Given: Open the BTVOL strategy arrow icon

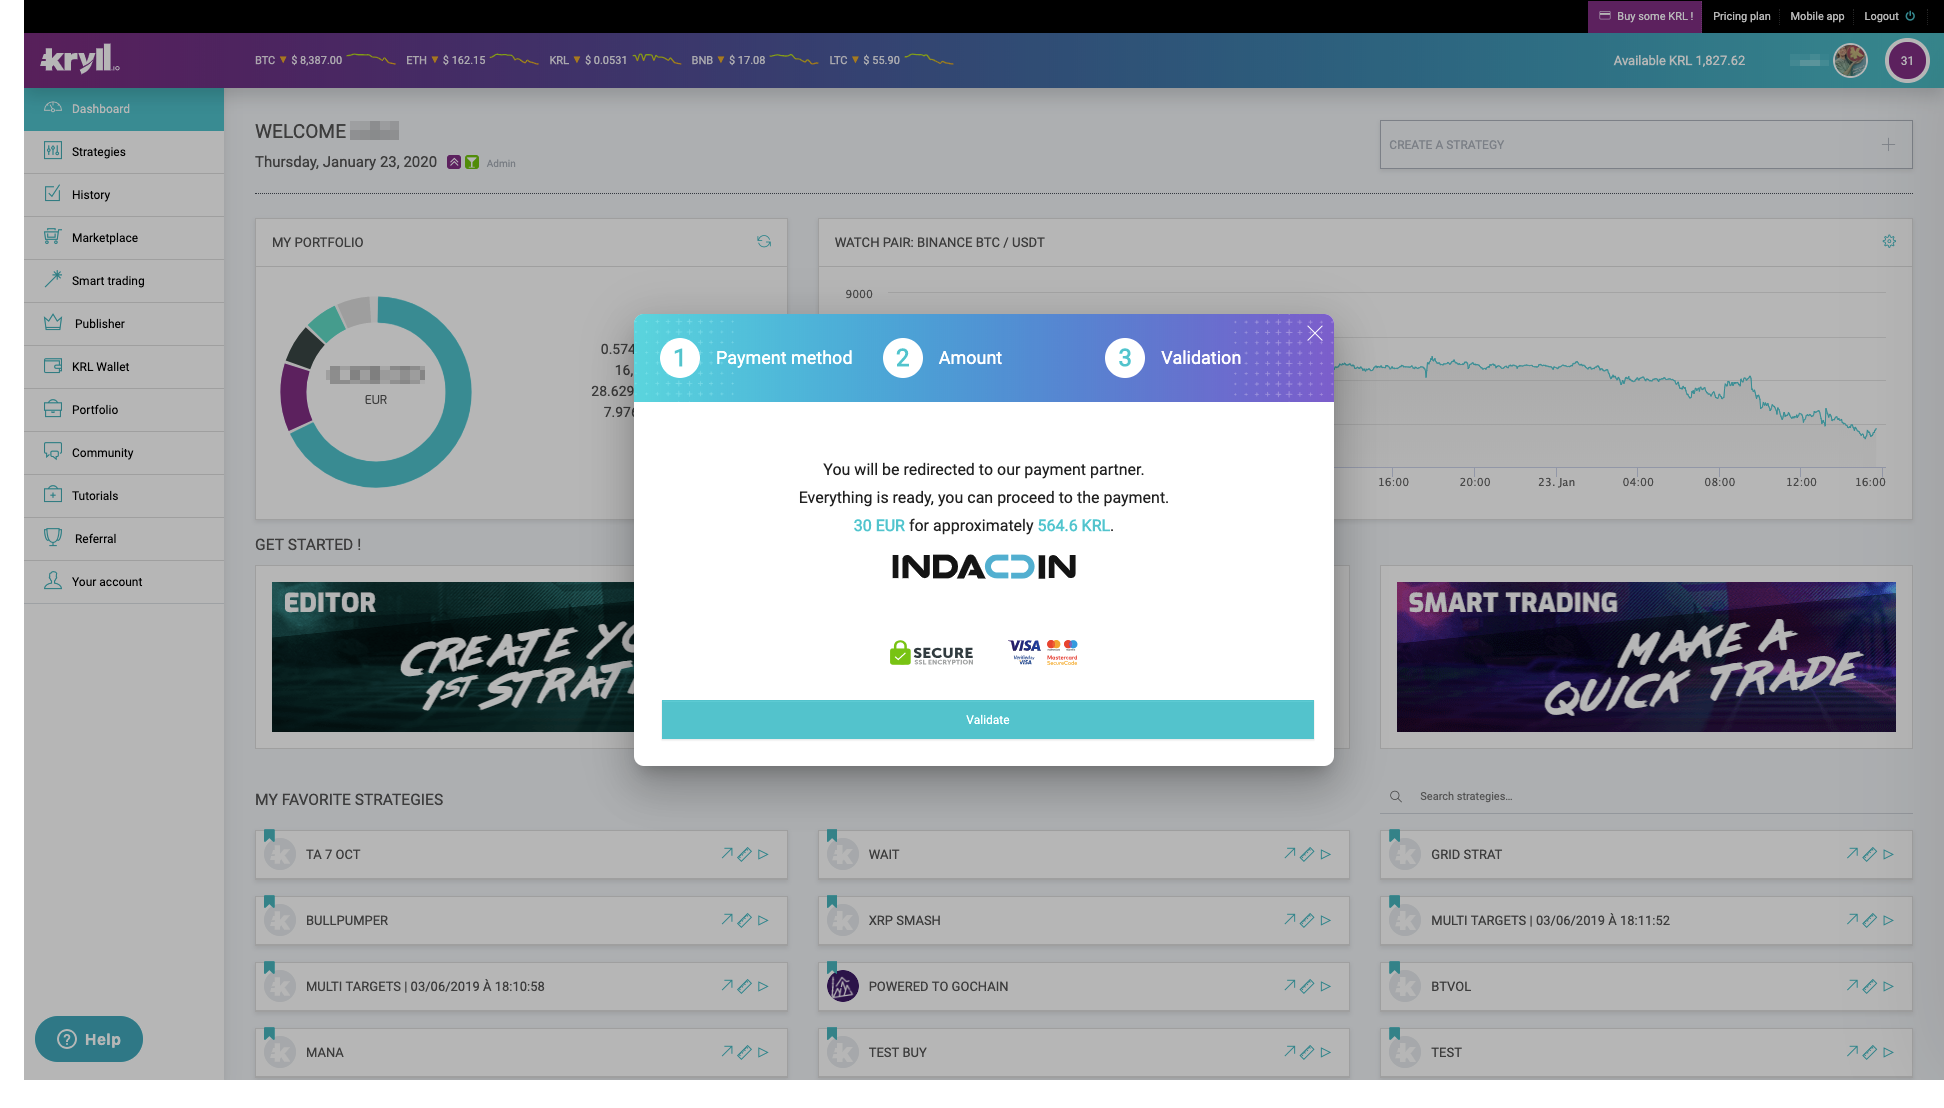Looking at the screenshot, I should [x=1852, y=986].
